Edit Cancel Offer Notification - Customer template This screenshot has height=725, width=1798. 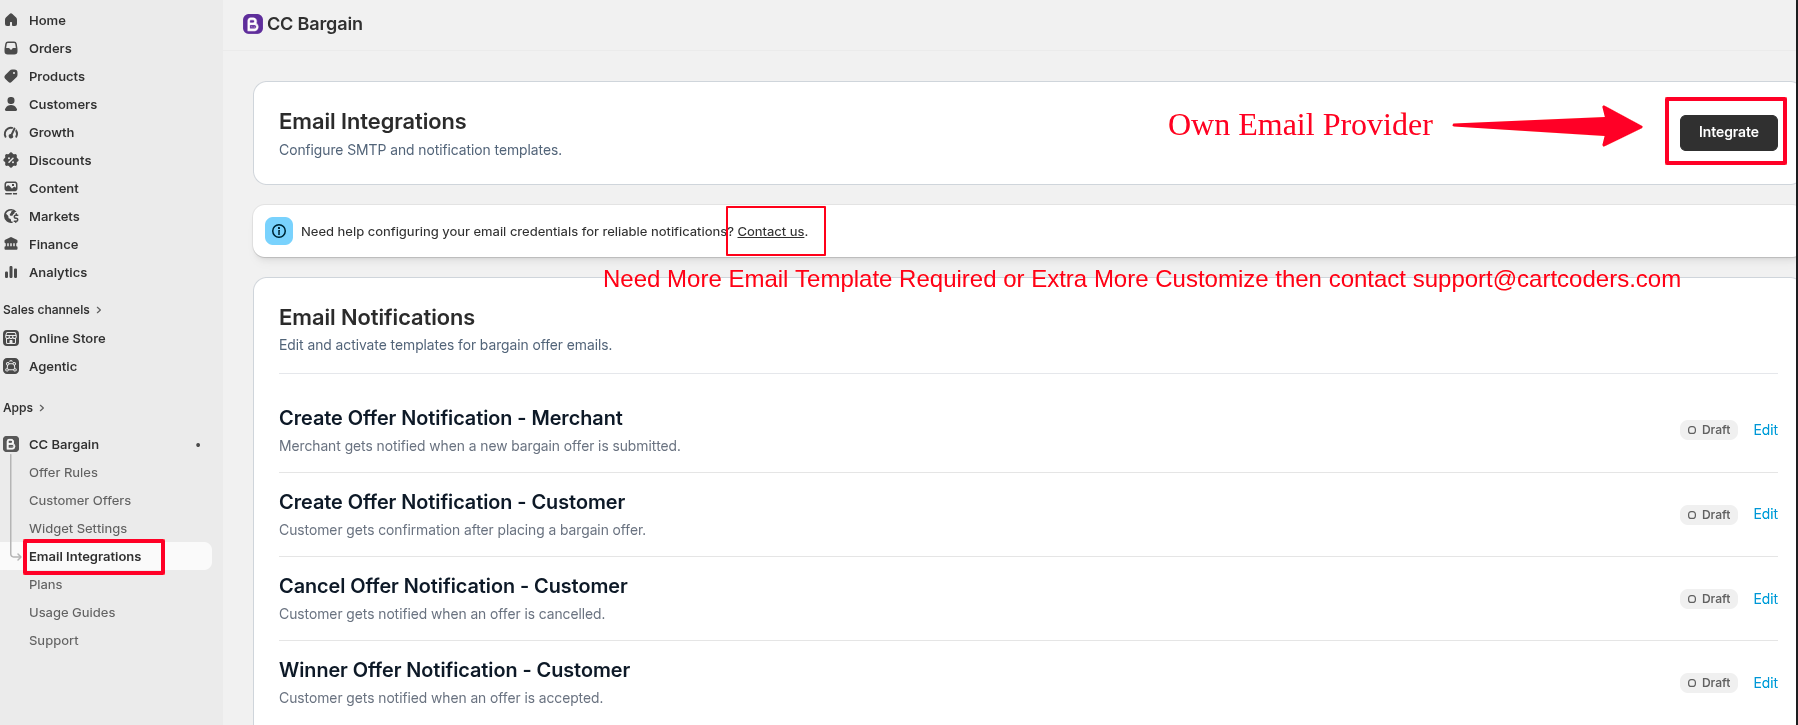tap(1765, 599)
